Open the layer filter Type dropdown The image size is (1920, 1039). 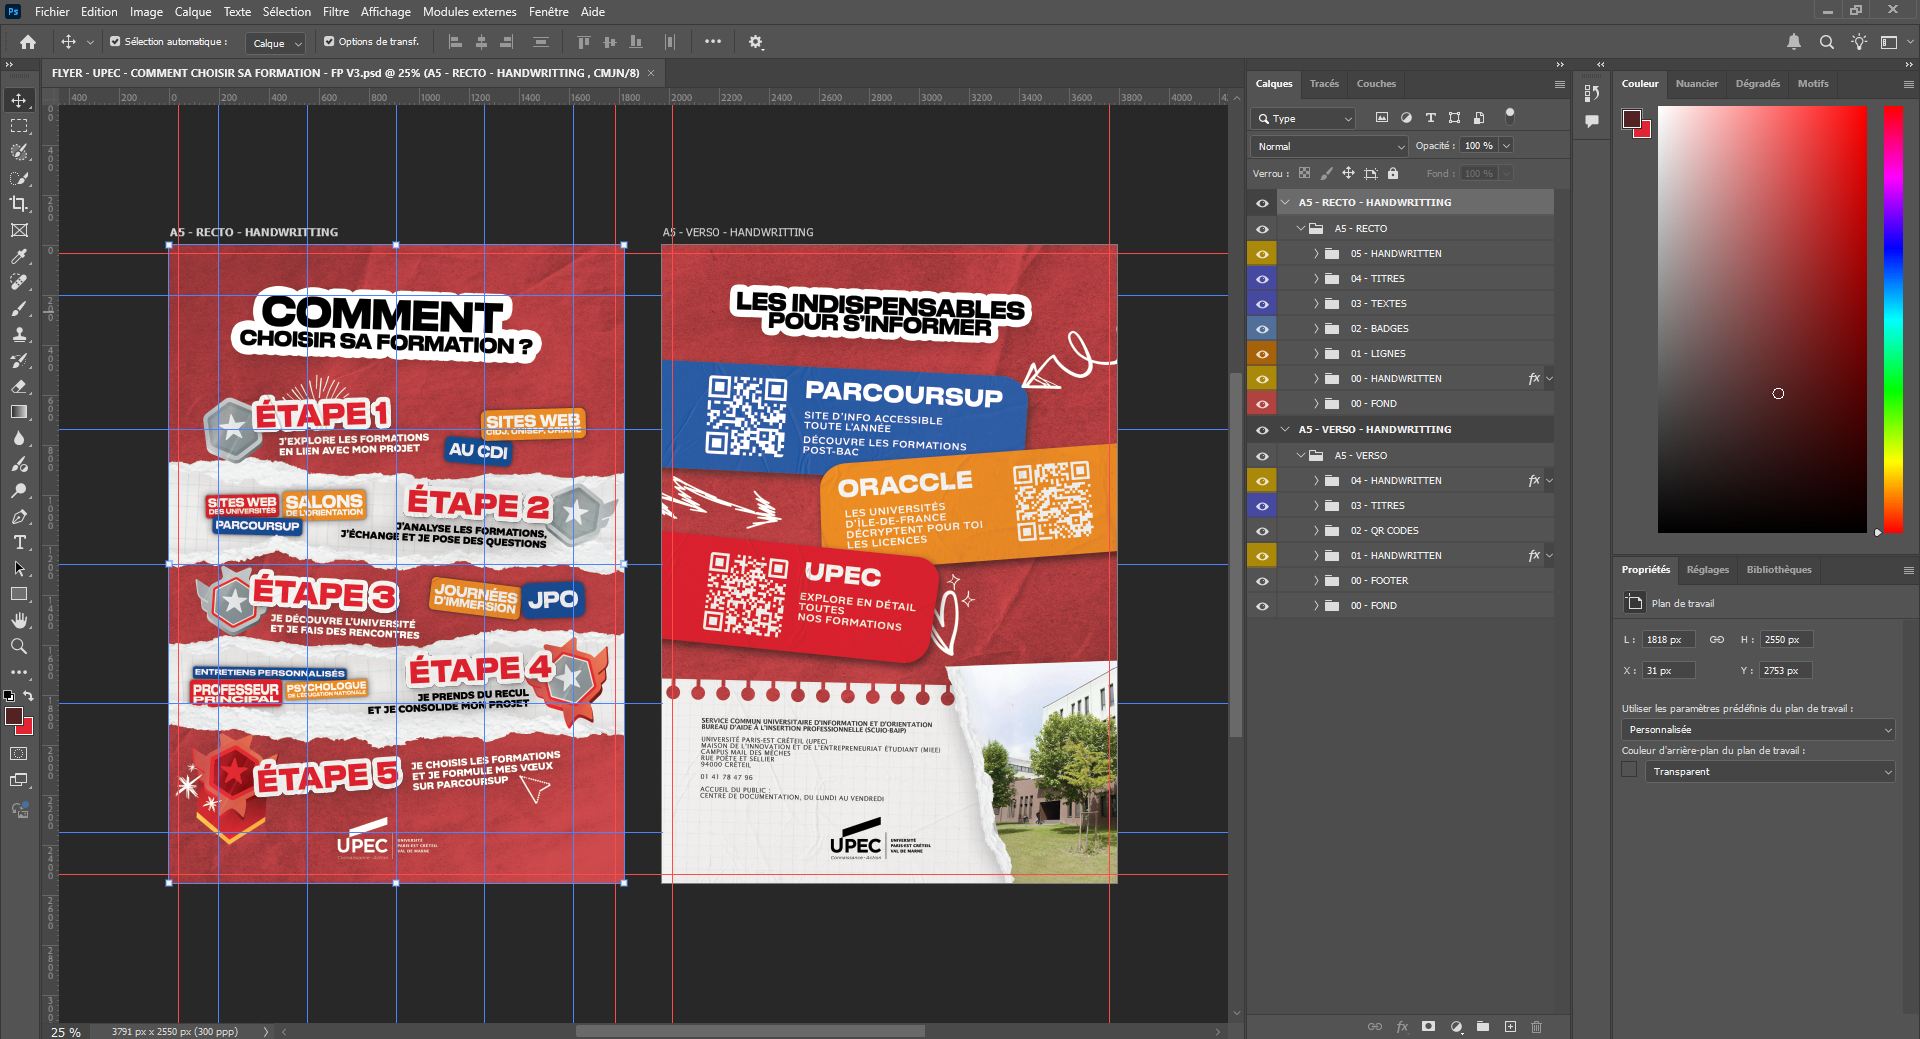click(x=1303, y=118)
